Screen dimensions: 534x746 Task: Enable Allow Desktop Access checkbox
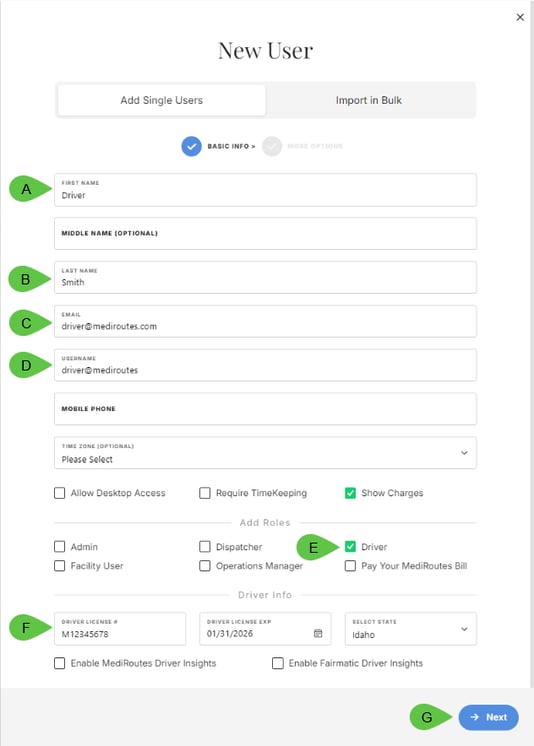59,493
